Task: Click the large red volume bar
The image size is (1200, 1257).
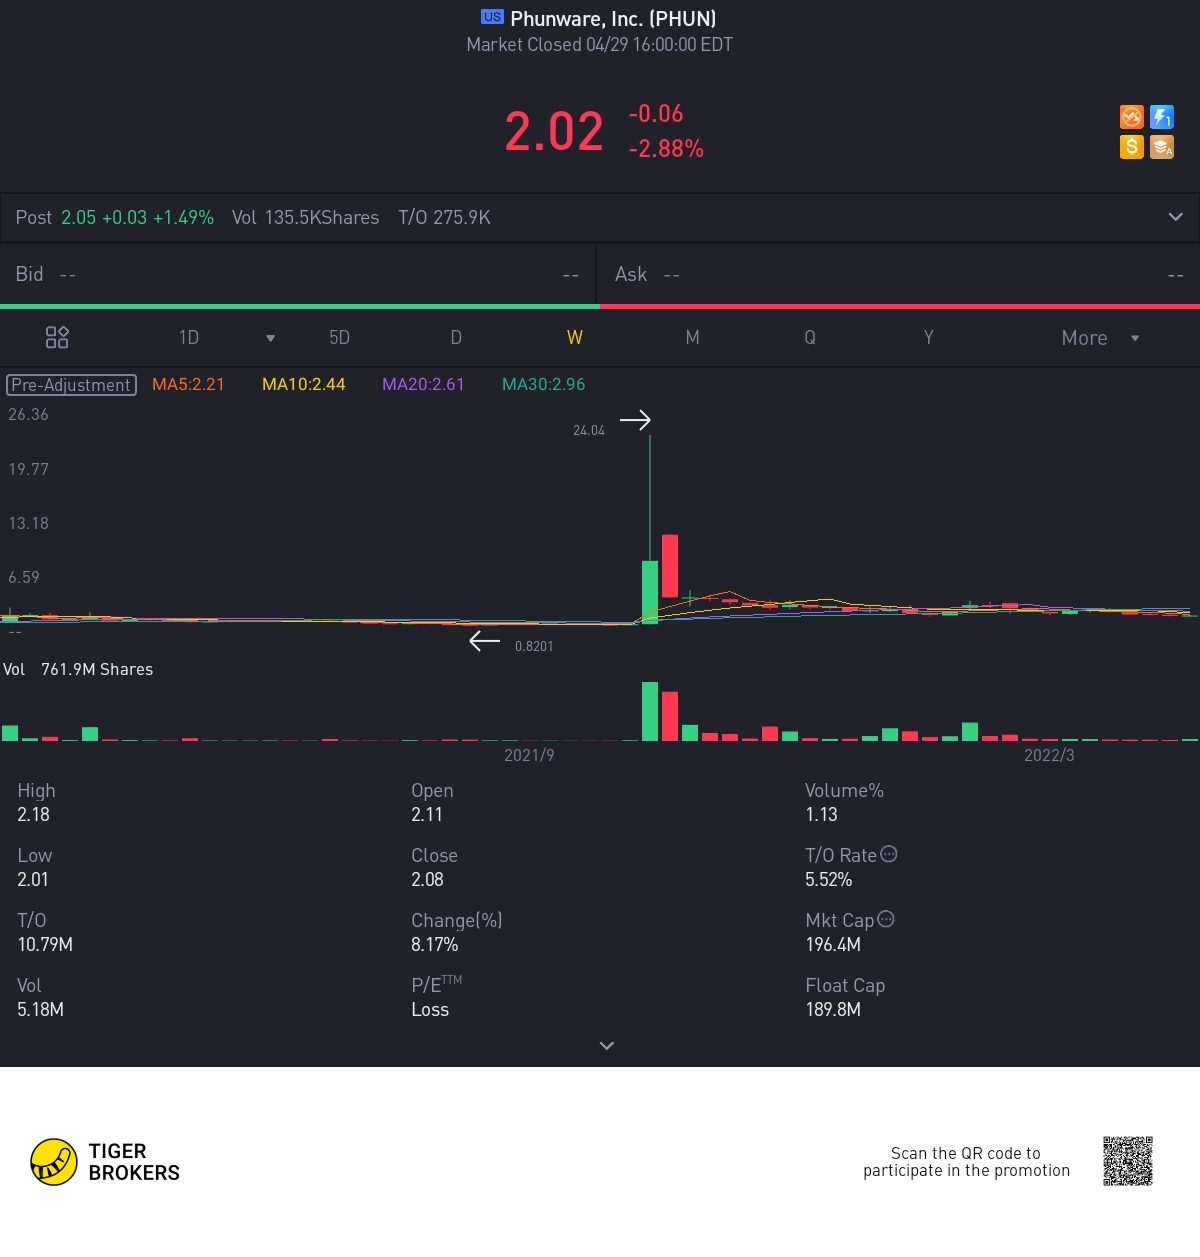Action: 670,716
